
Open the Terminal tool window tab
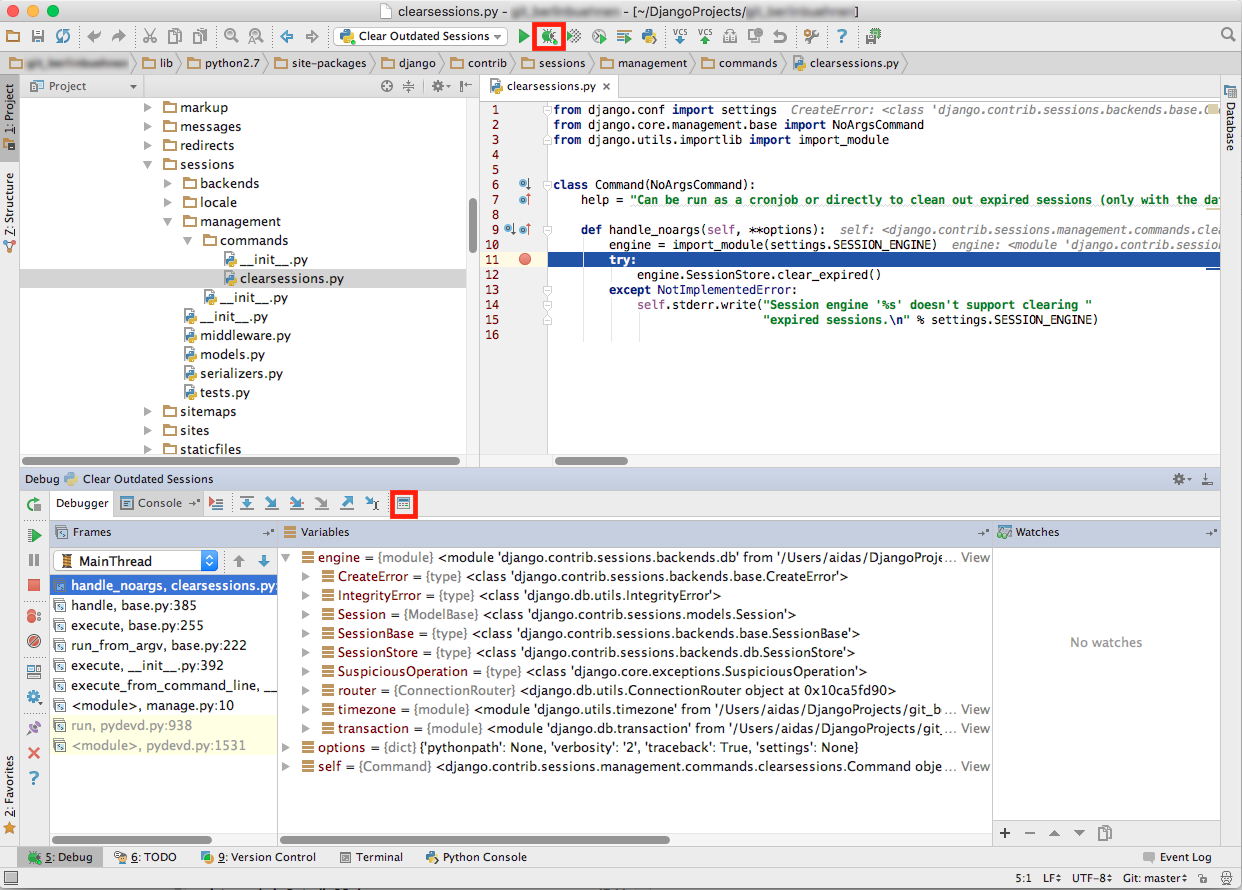(x=371, y=857)
